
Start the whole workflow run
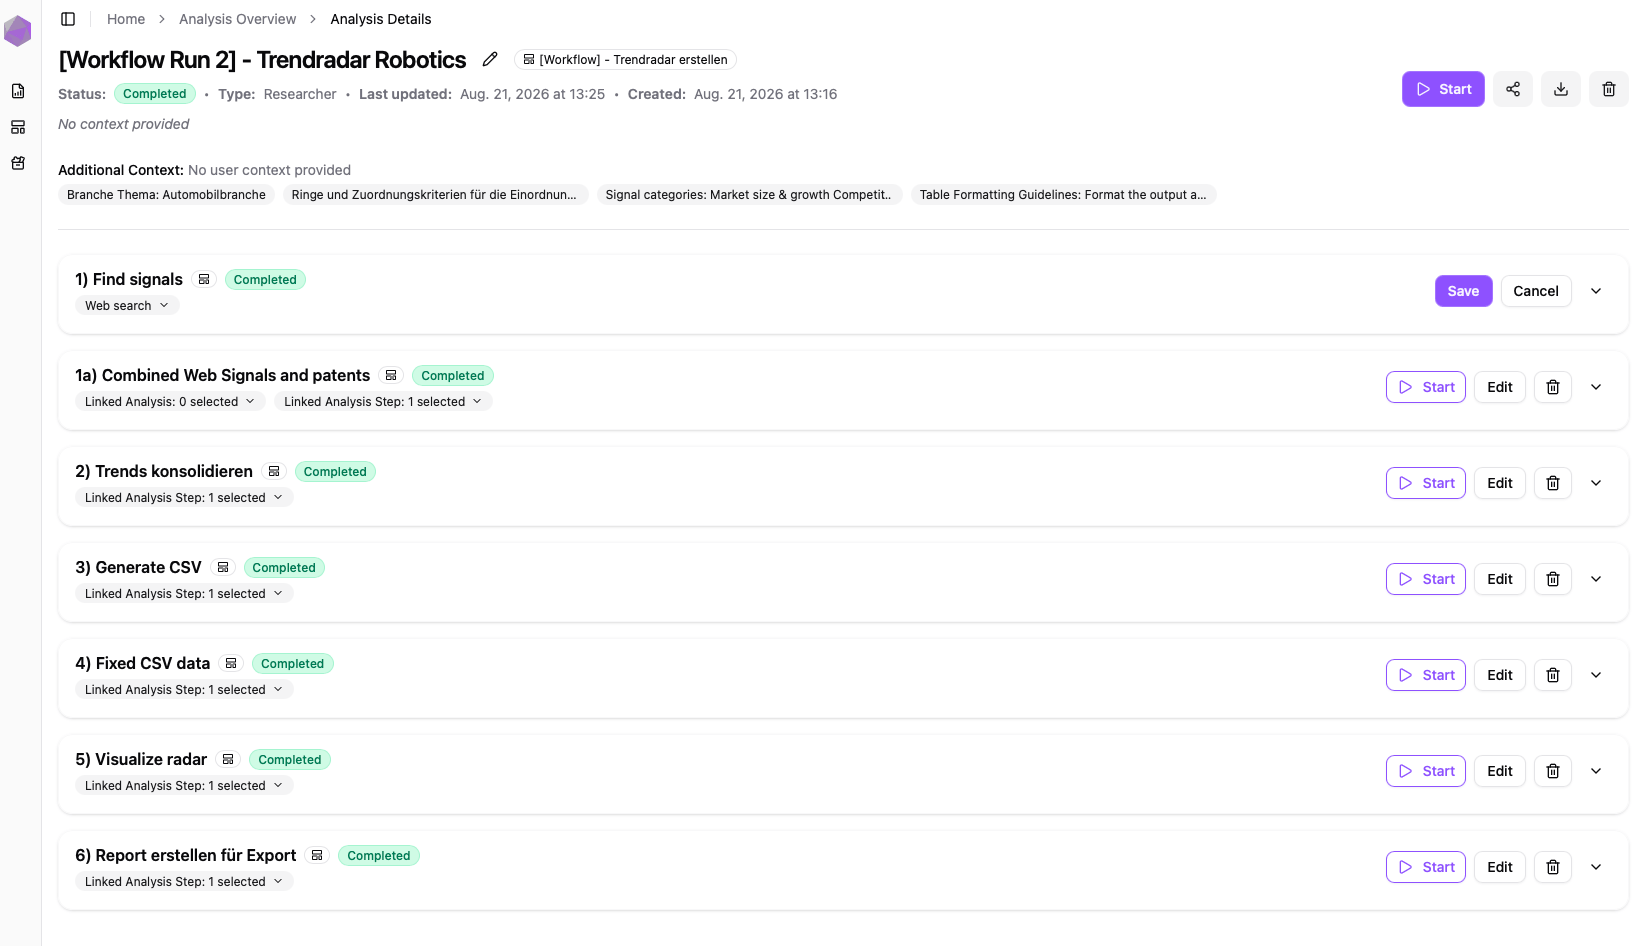[1443, 89]
